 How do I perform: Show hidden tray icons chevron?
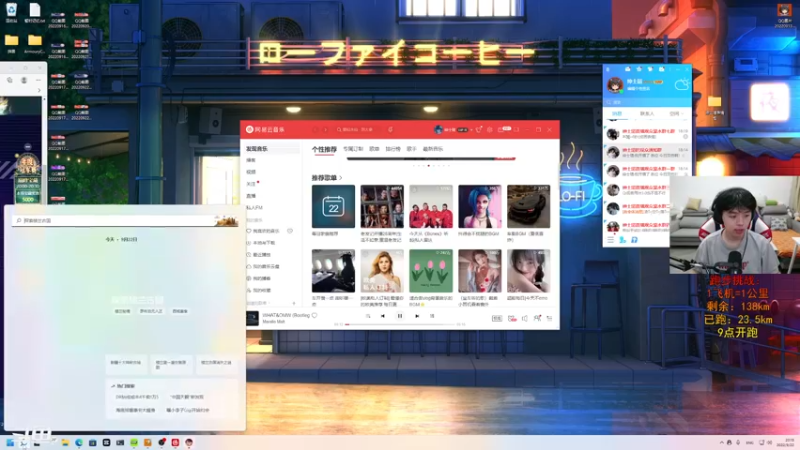pyautogui.click(x=721, y=442)
